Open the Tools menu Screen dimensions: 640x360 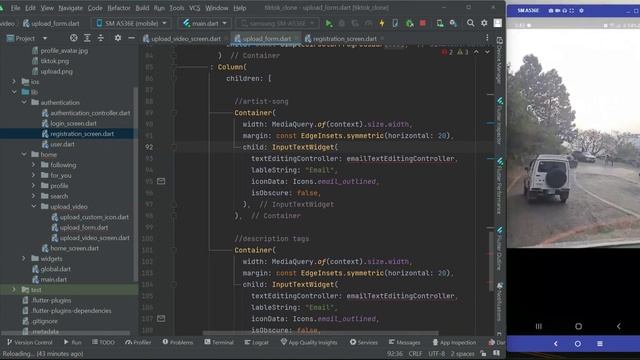(177, 8)
